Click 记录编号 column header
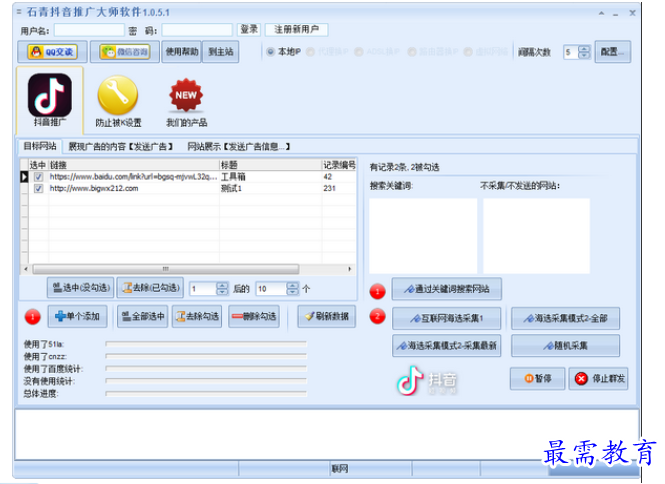 (339, 165)
